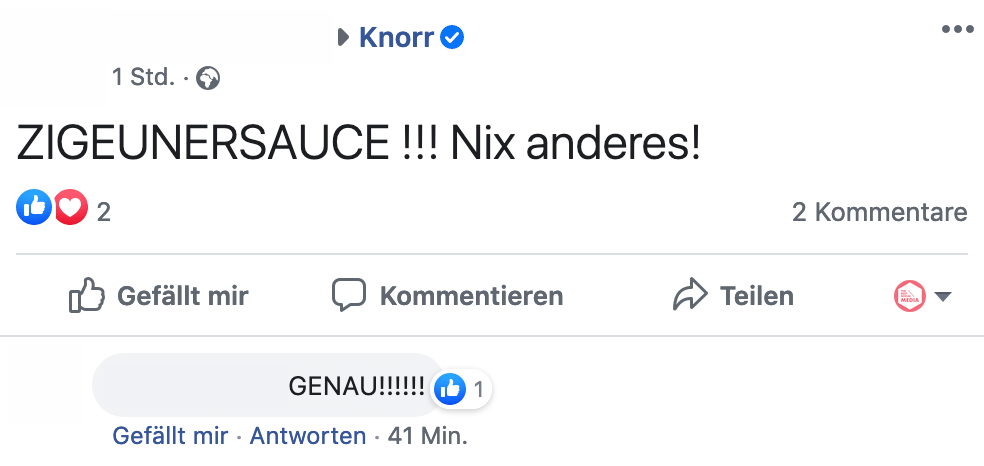
Task: View the reaction count 2 beside the heart
Action: 103,212
